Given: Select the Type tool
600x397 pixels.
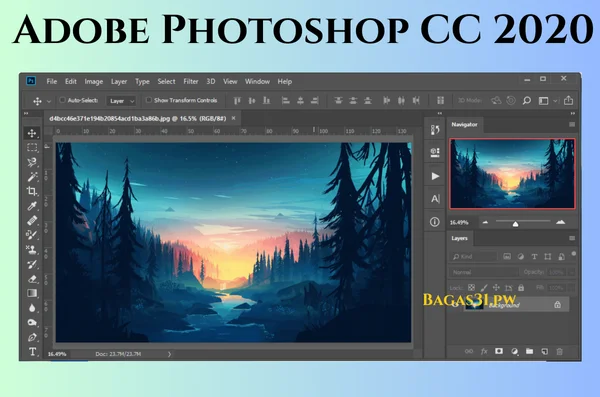Looking at the screenshot, I should [32, 351].
